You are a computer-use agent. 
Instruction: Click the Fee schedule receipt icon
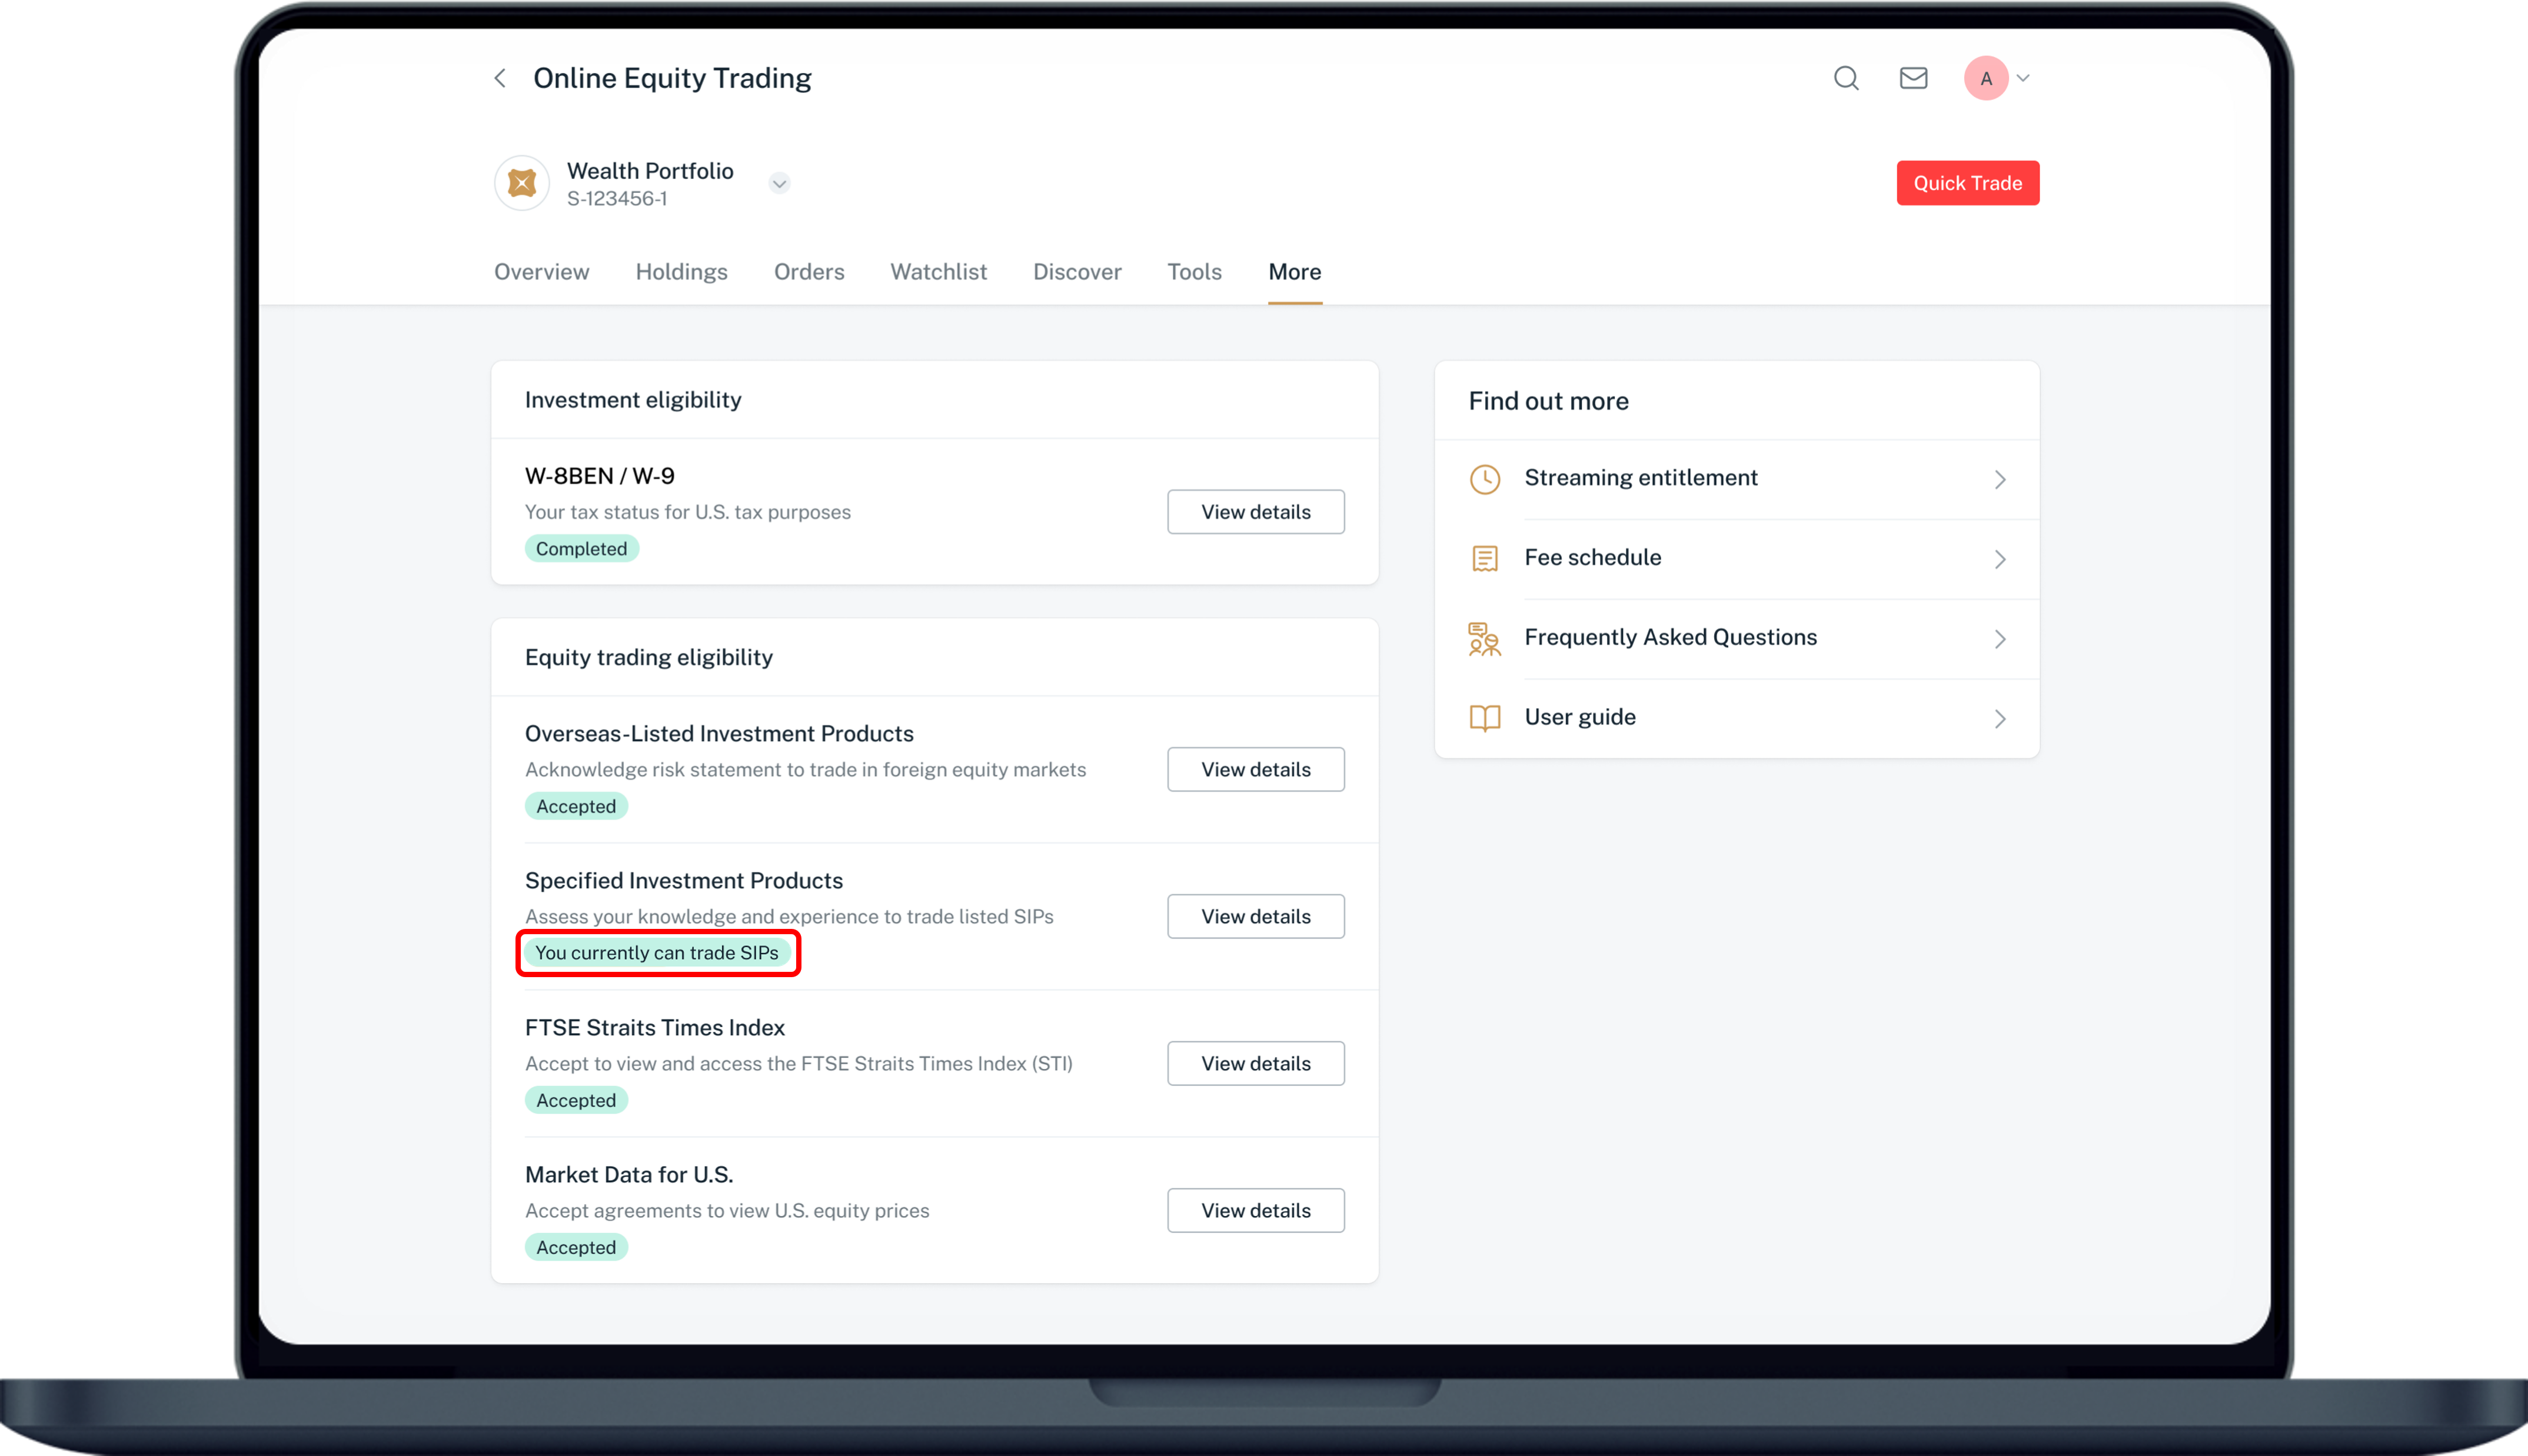point(1484,558)
